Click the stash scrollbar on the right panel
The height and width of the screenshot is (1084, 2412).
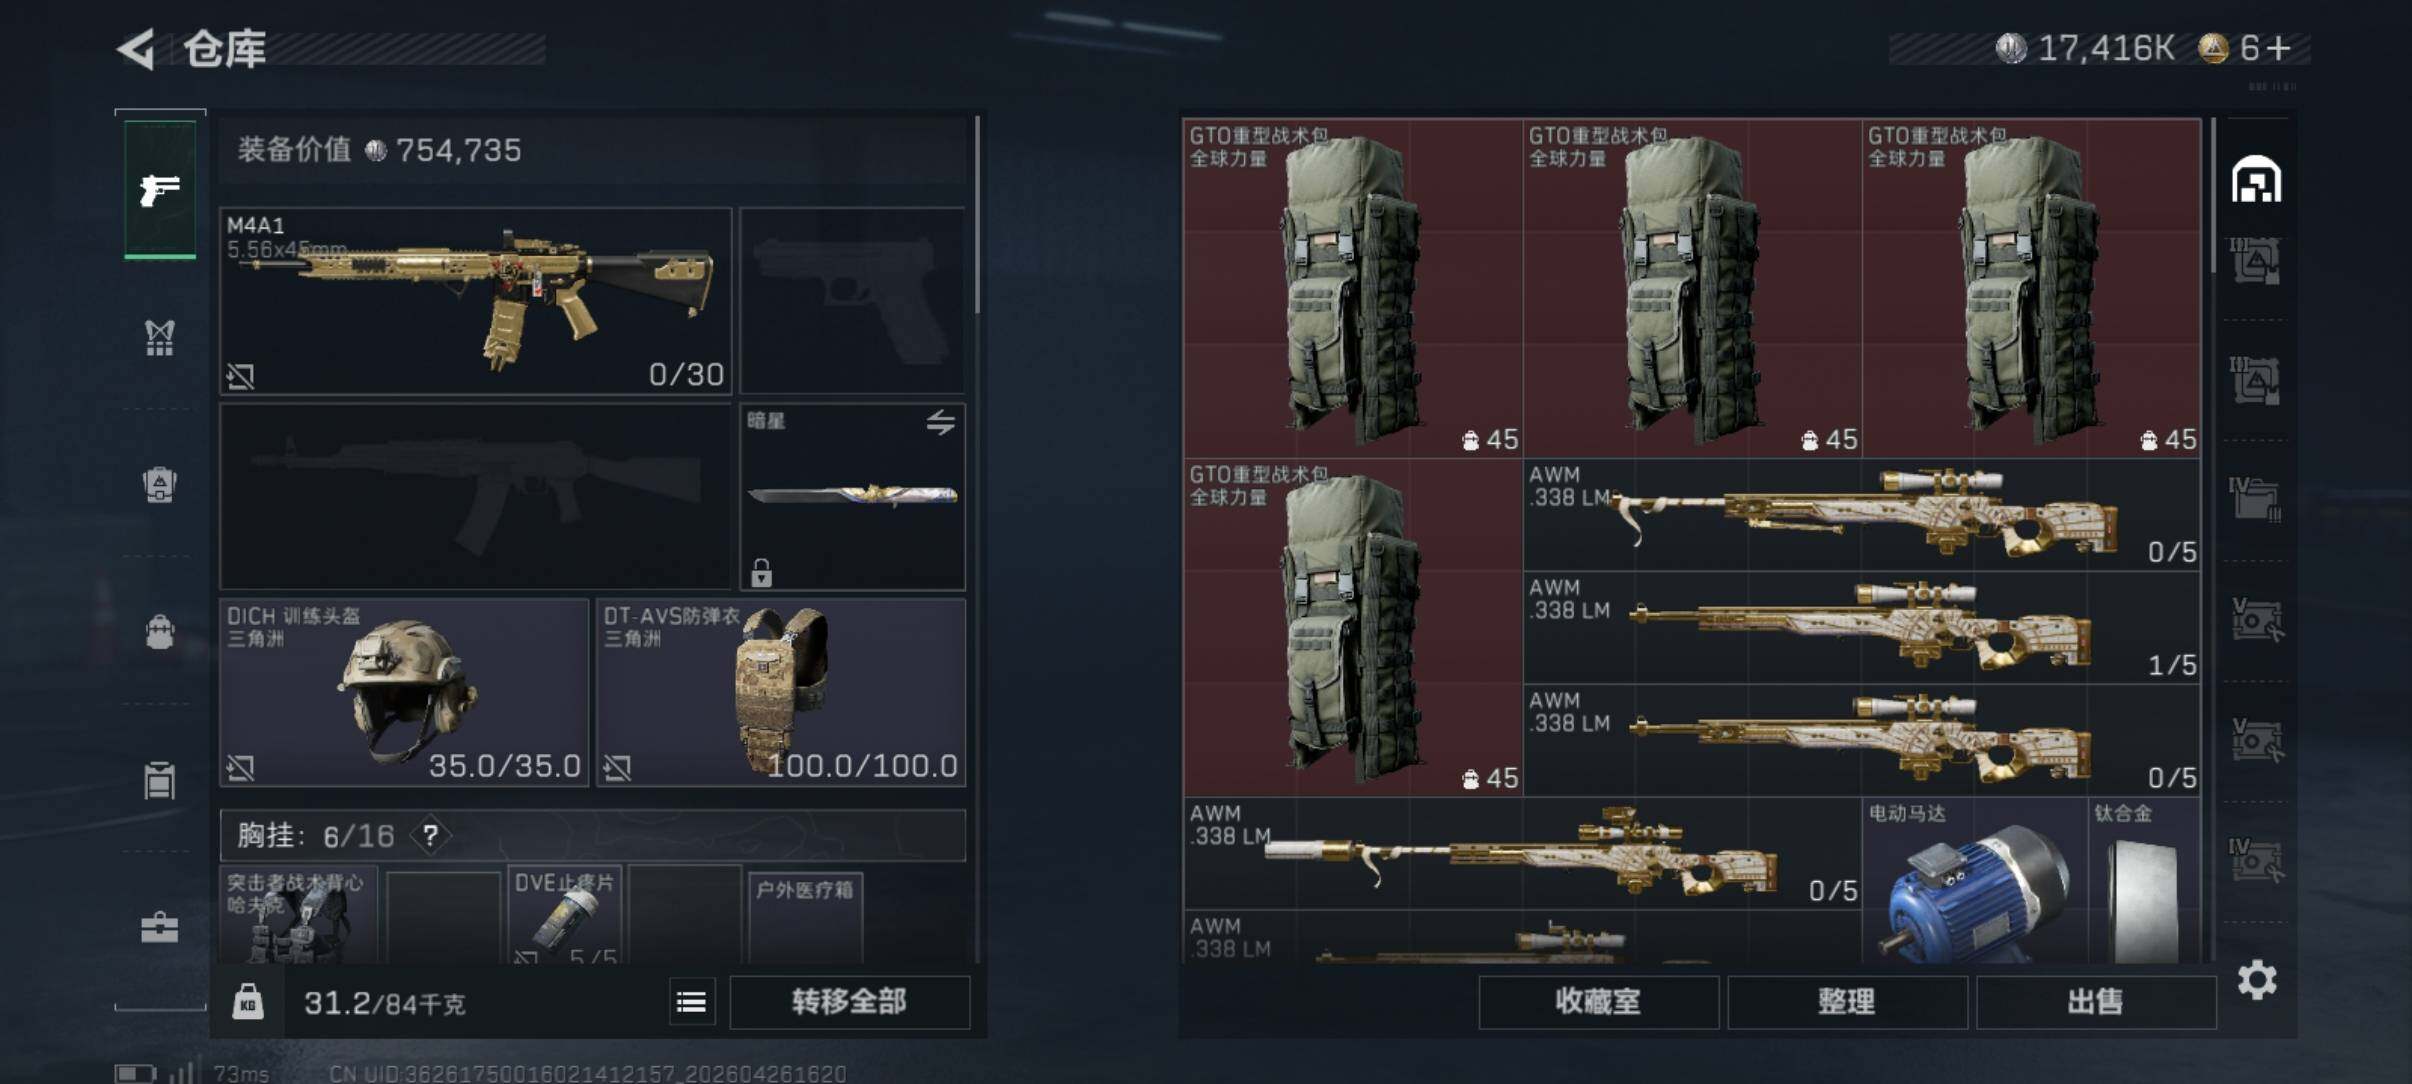point(2213,197)
